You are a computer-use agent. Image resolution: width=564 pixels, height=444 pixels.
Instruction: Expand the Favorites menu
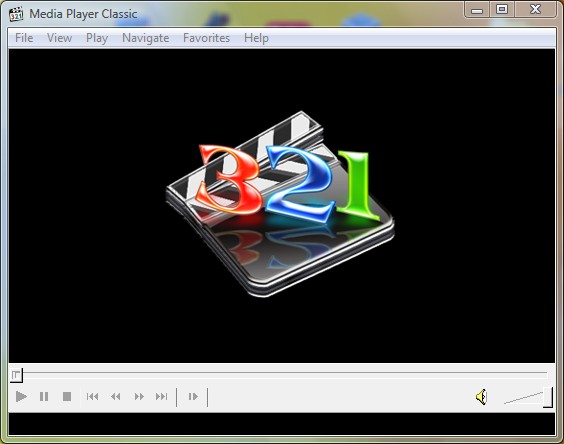[206, 38]
